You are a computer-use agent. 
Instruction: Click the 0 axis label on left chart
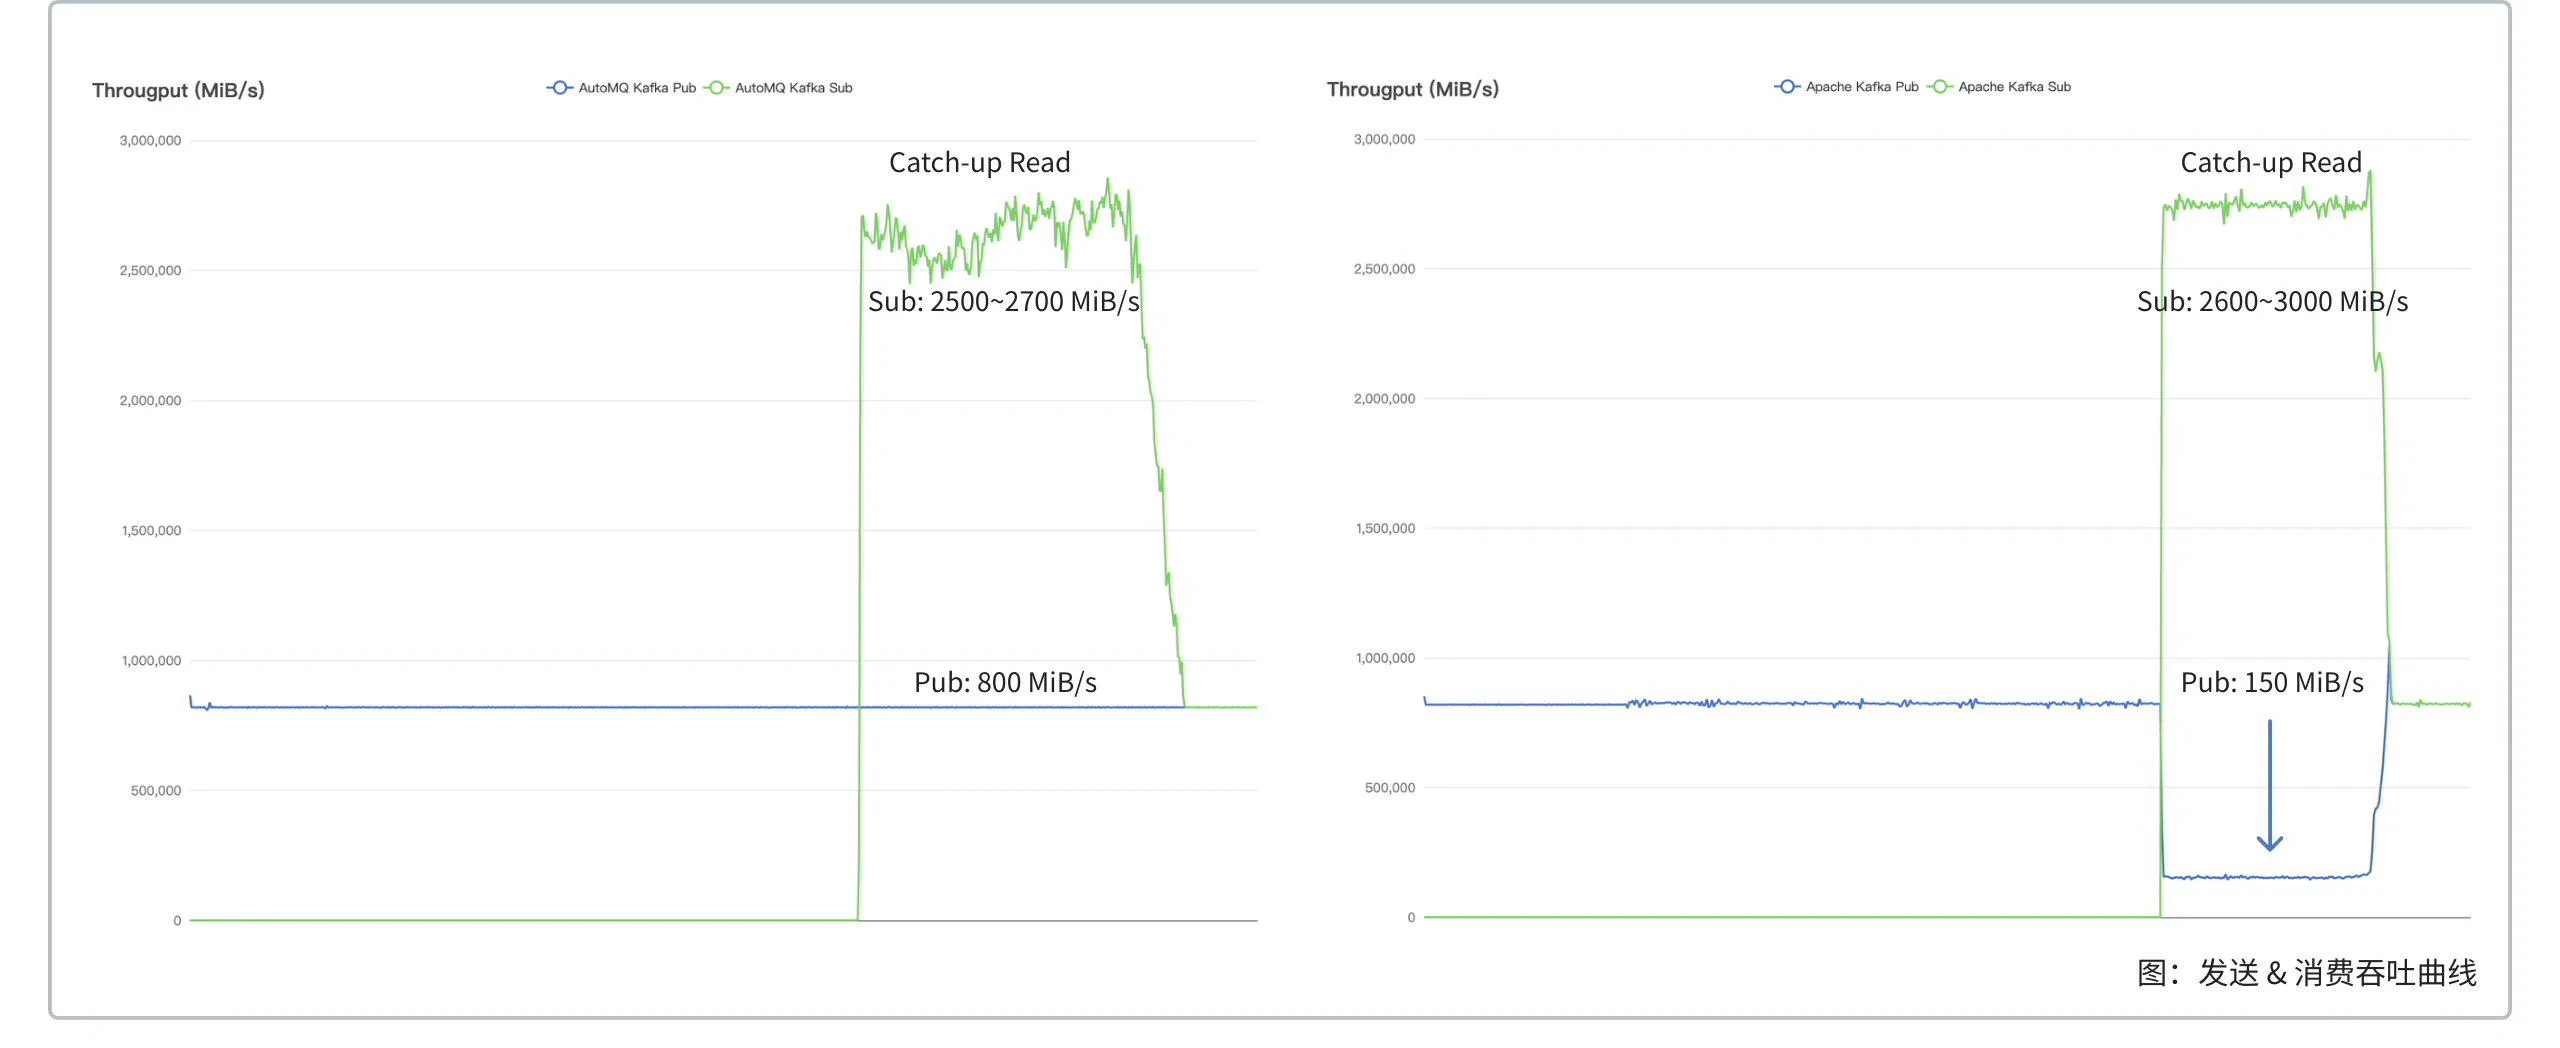[x=177, y=920]
